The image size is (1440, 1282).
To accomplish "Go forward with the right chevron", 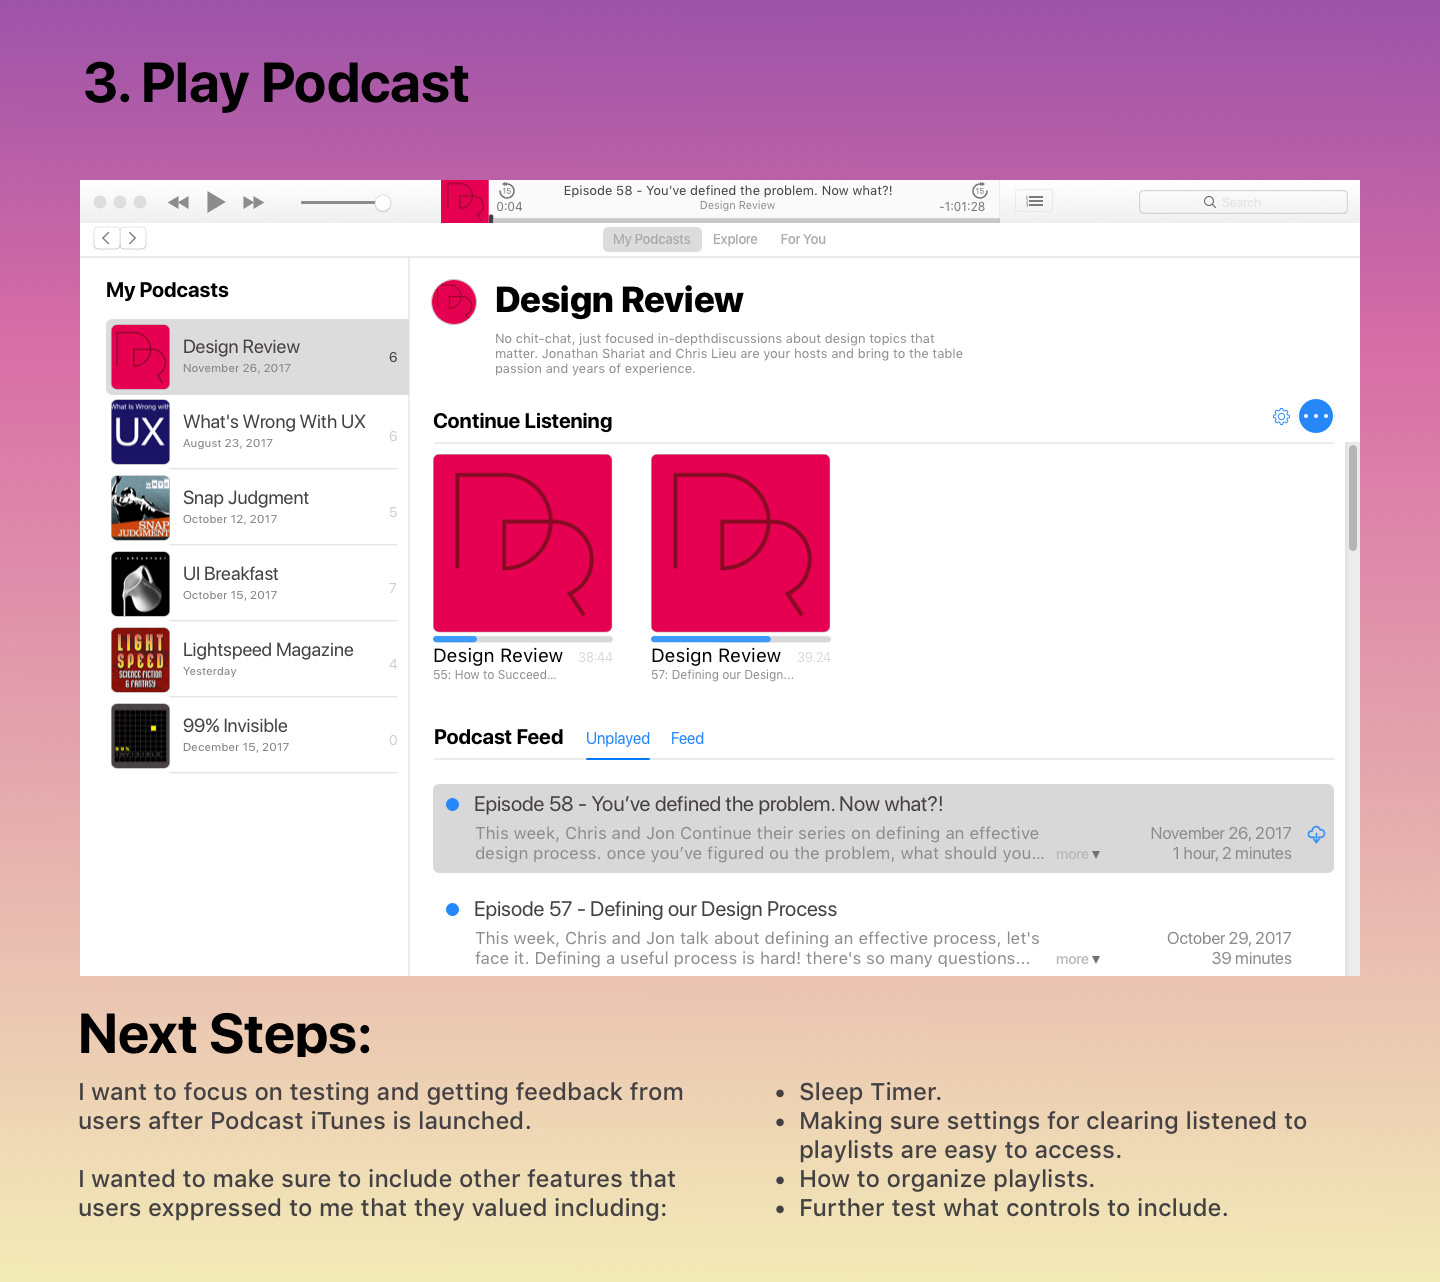I will click(133, 238).
